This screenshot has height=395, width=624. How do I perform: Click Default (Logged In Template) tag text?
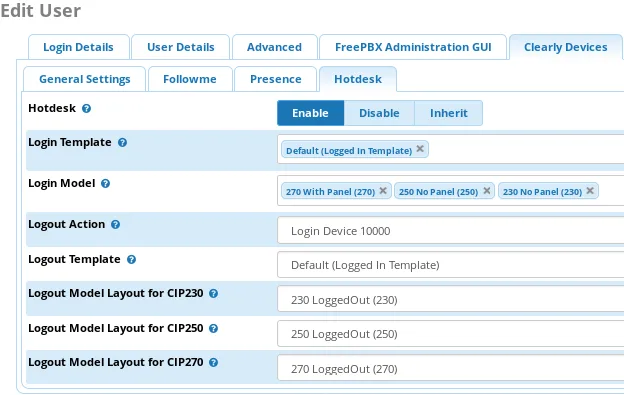tap(349, 151)
